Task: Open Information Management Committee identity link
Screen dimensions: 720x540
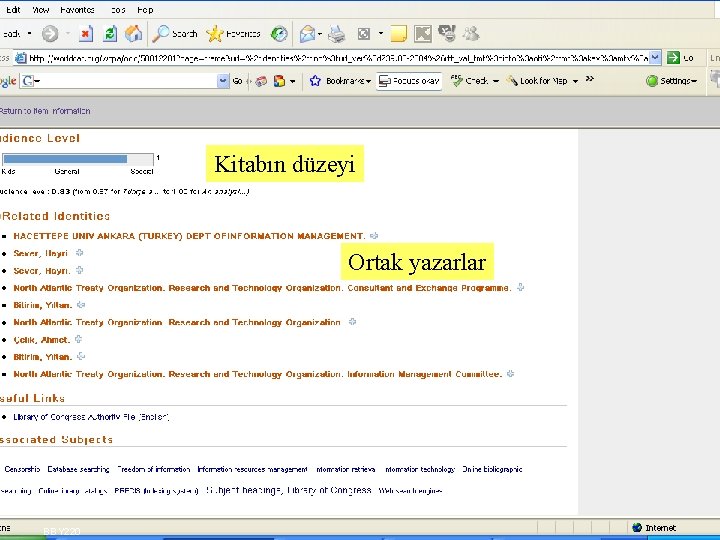Action: click(257, 374)
